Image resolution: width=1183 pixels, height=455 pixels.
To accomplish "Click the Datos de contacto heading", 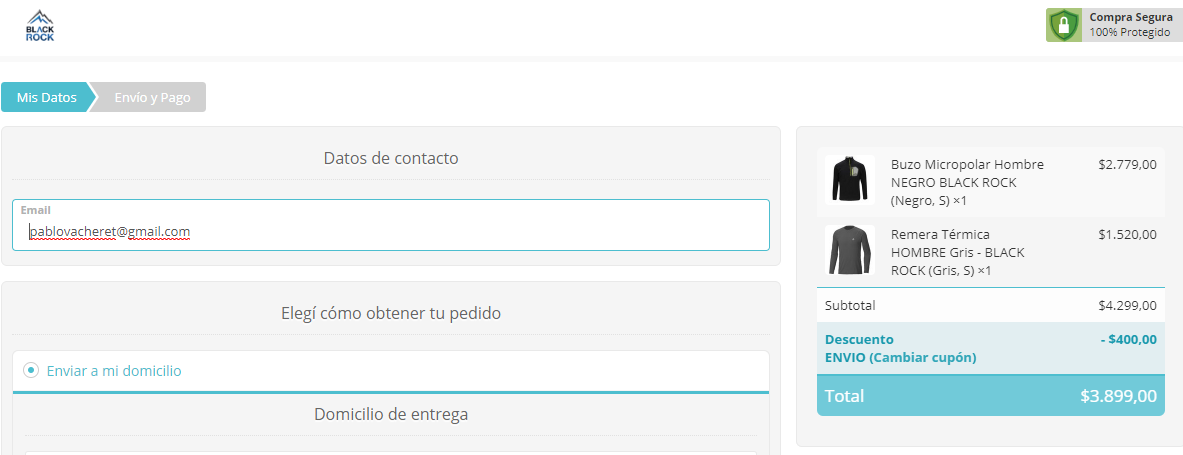I will point(391,158).
